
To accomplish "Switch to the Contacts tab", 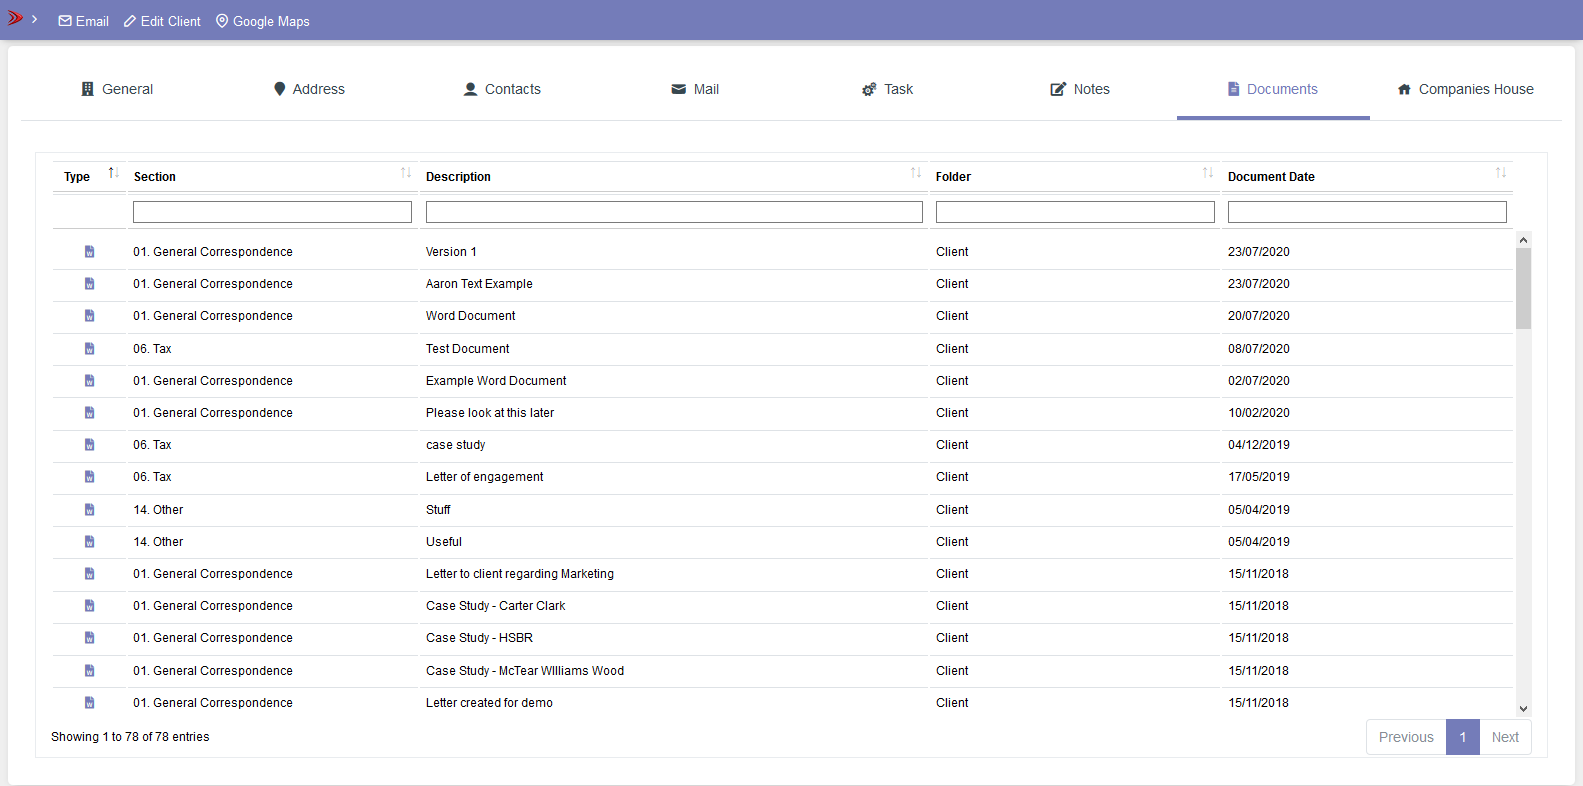I will (502, 89).
